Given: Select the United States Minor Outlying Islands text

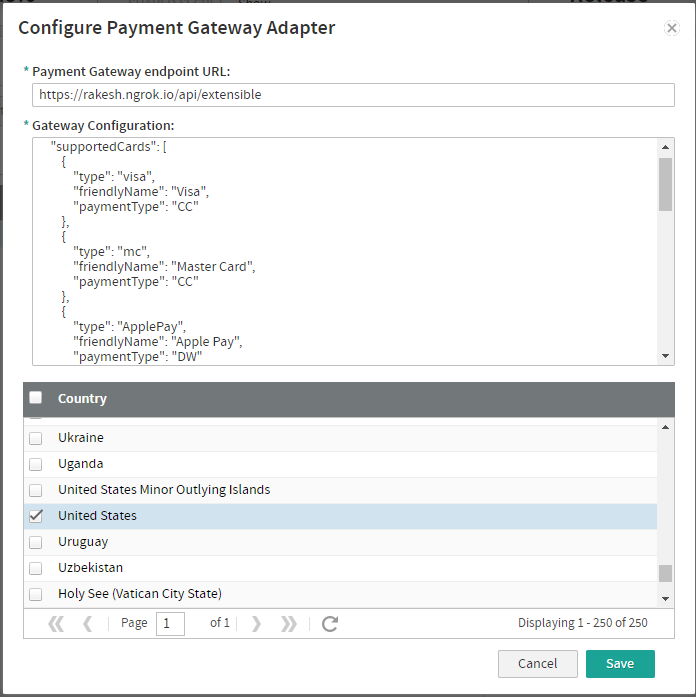Looking at the screenshot, I should click(x=164, y=489).
